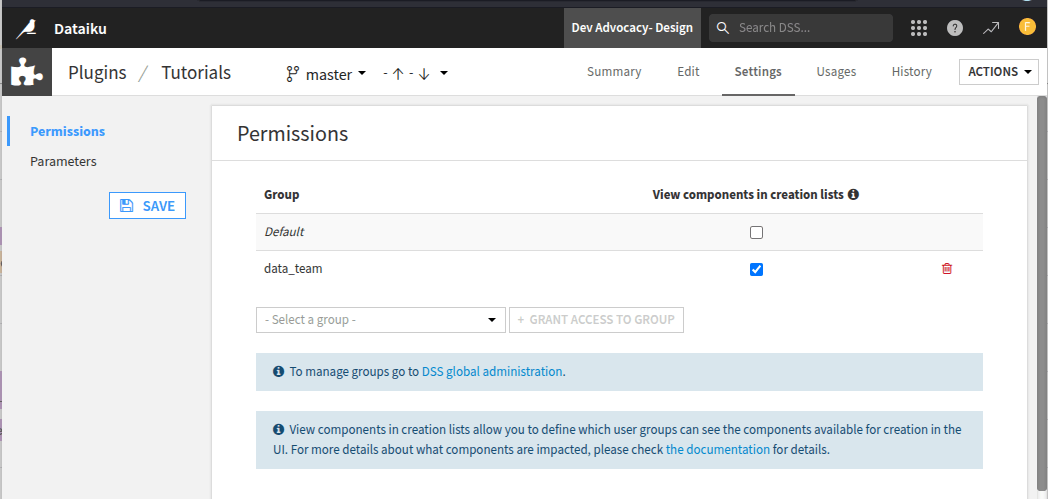1048x499 pixels.
Task: Click the search magnifier icon
Action: click(723, 28)
